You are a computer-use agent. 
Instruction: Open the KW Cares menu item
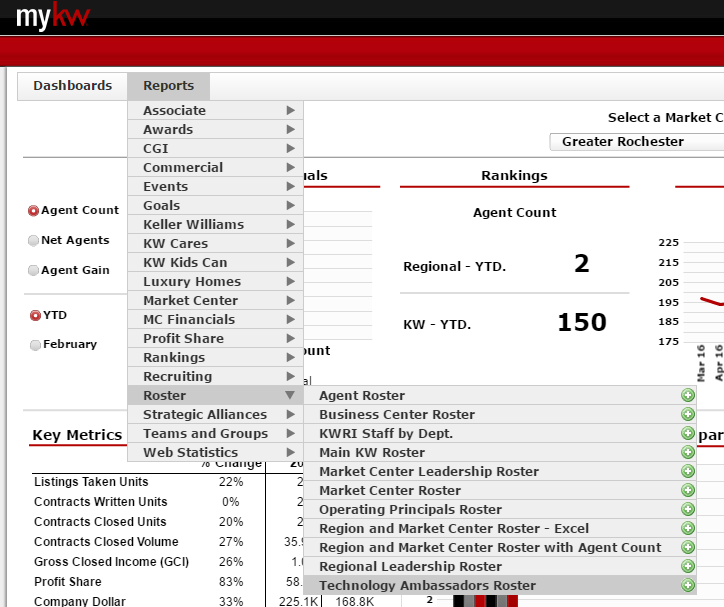click(x=215, y=243)
